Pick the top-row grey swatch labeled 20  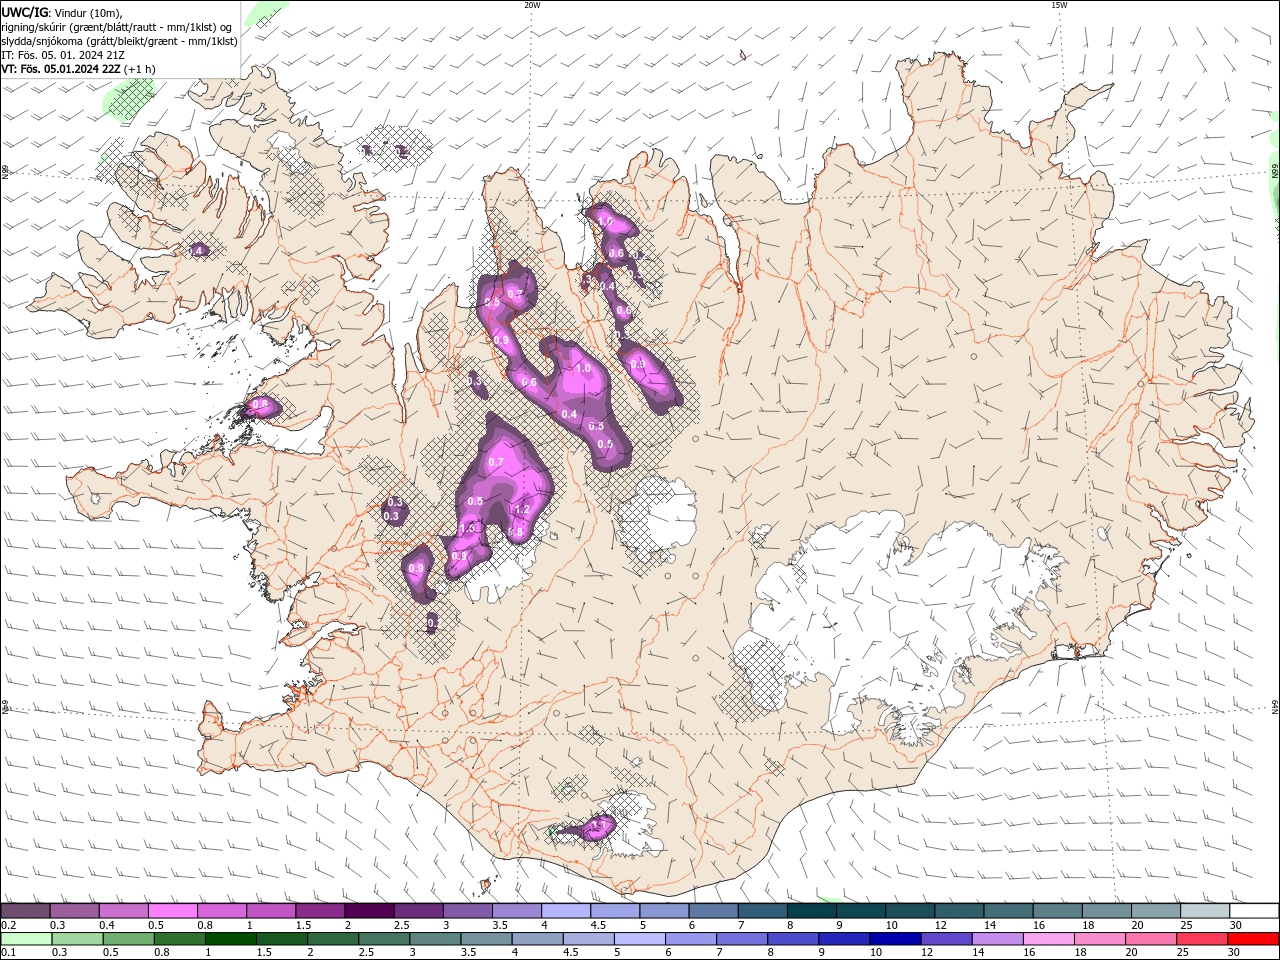1156,911
